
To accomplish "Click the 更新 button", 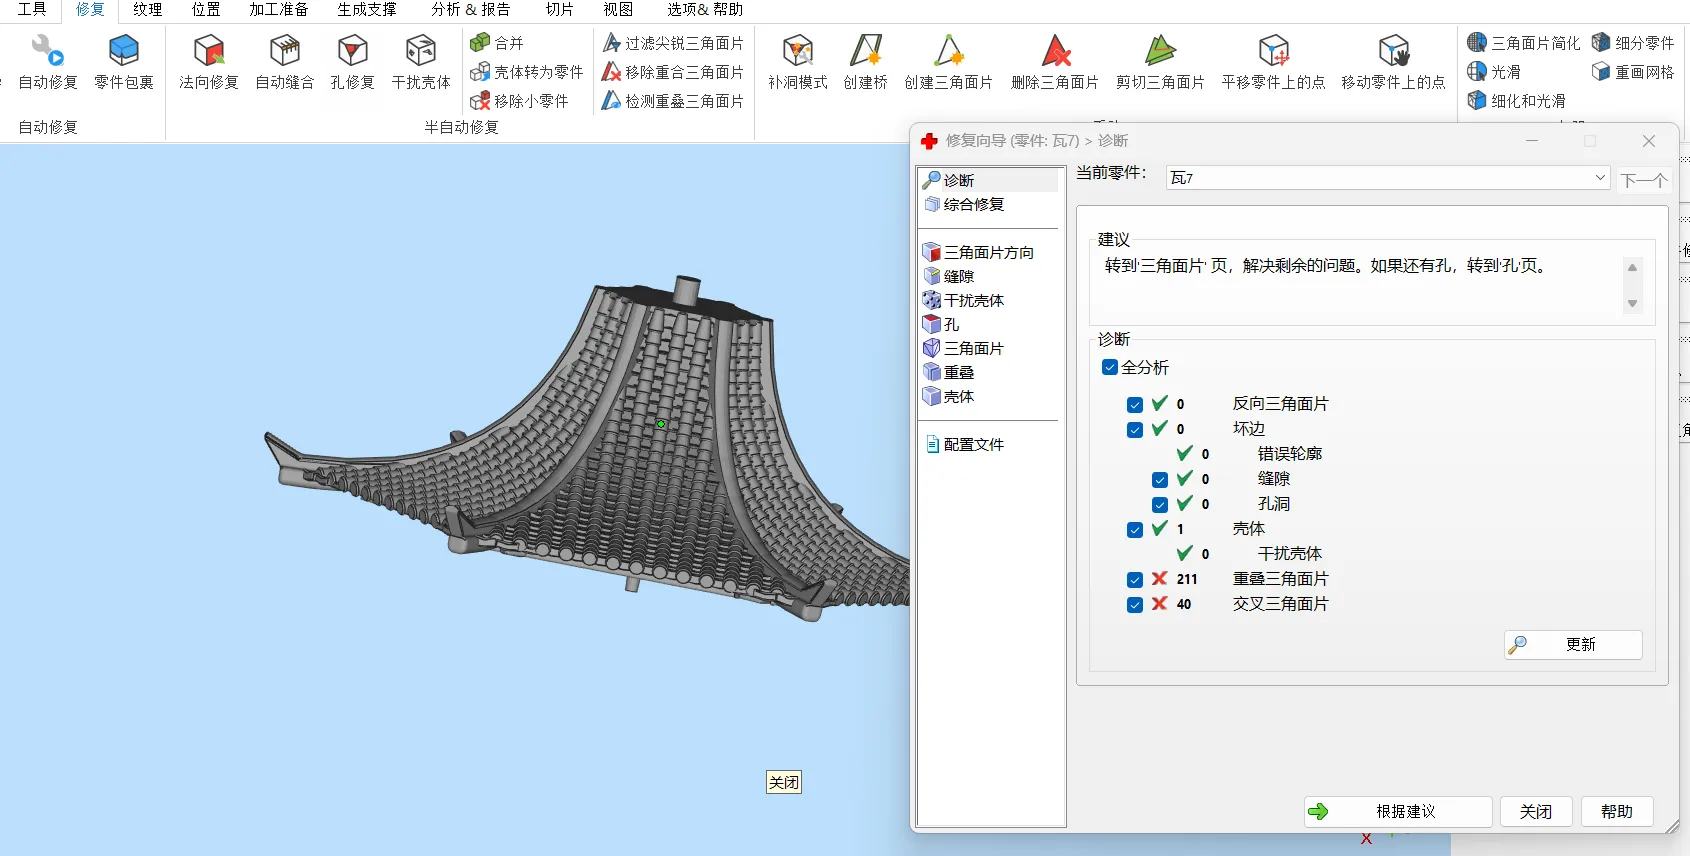I will [x=1573, y=645].
